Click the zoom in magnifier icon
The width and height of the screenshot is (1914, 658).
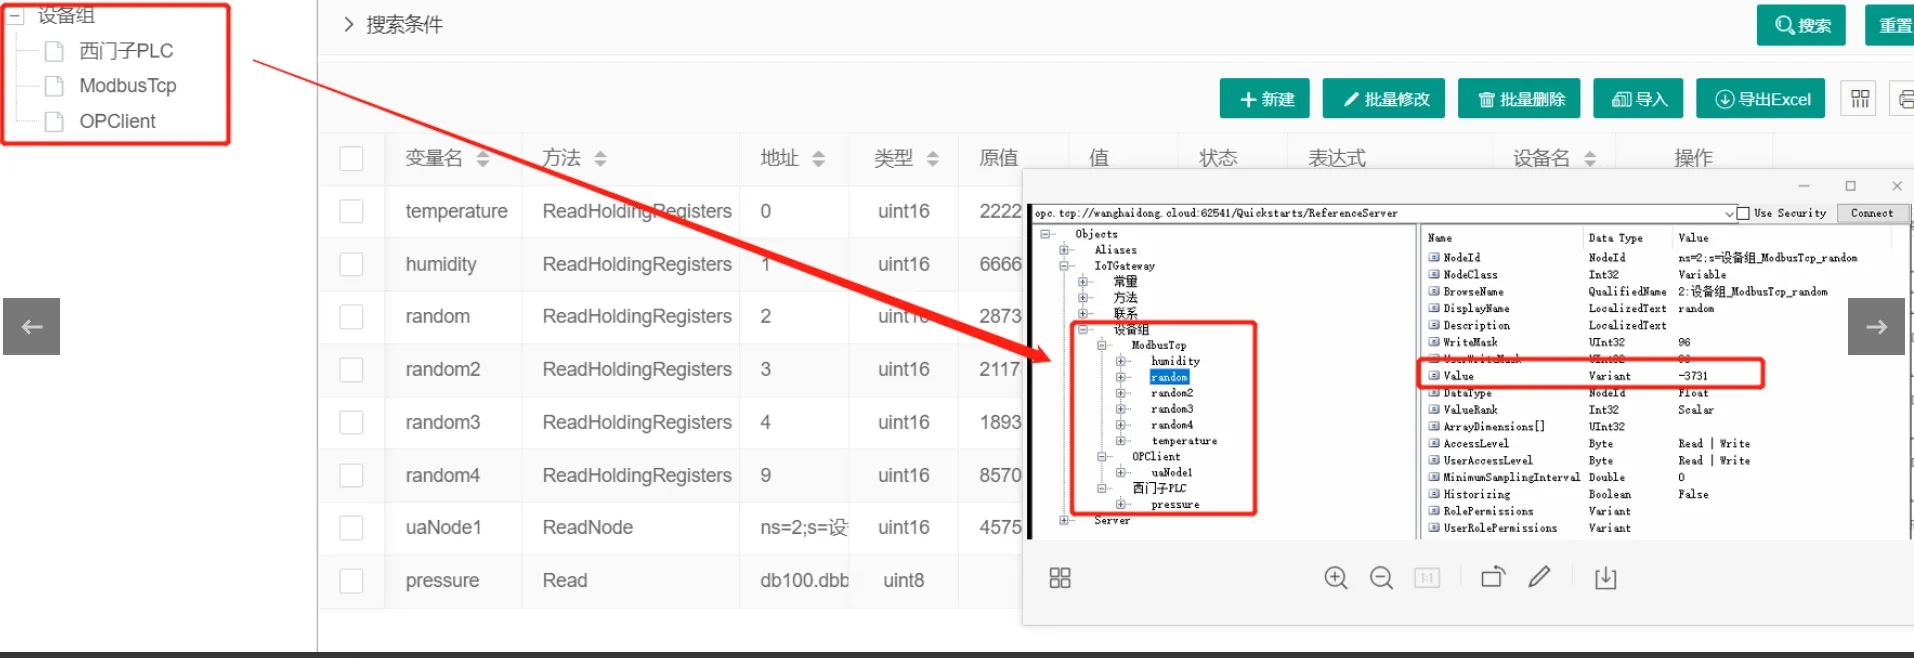click(x=1336, y=578)
